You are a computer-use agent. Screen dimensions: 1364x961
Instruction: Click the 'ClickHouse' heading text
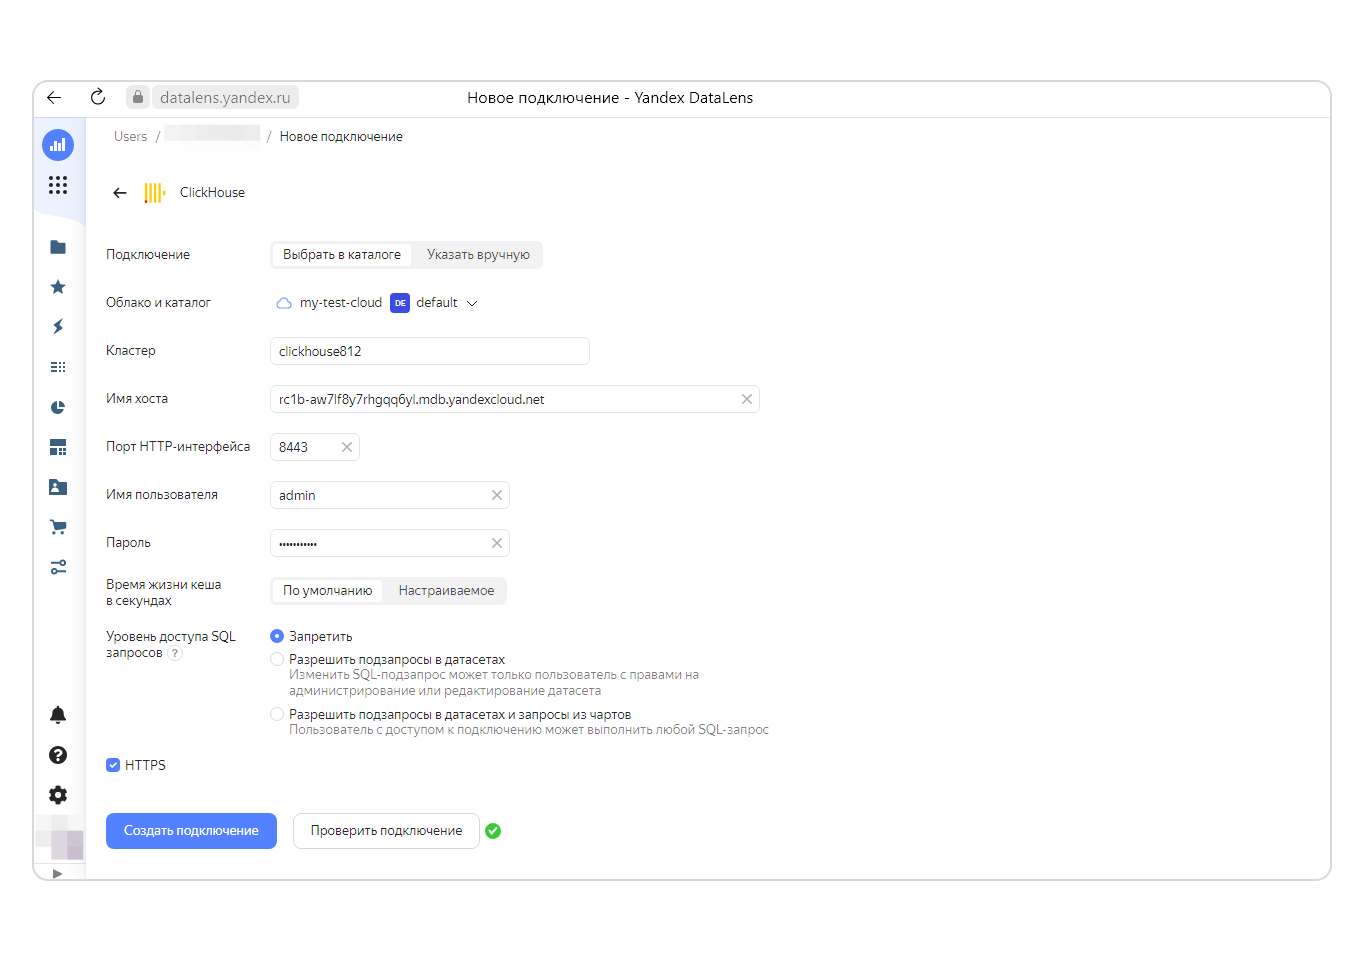(212, 193)
